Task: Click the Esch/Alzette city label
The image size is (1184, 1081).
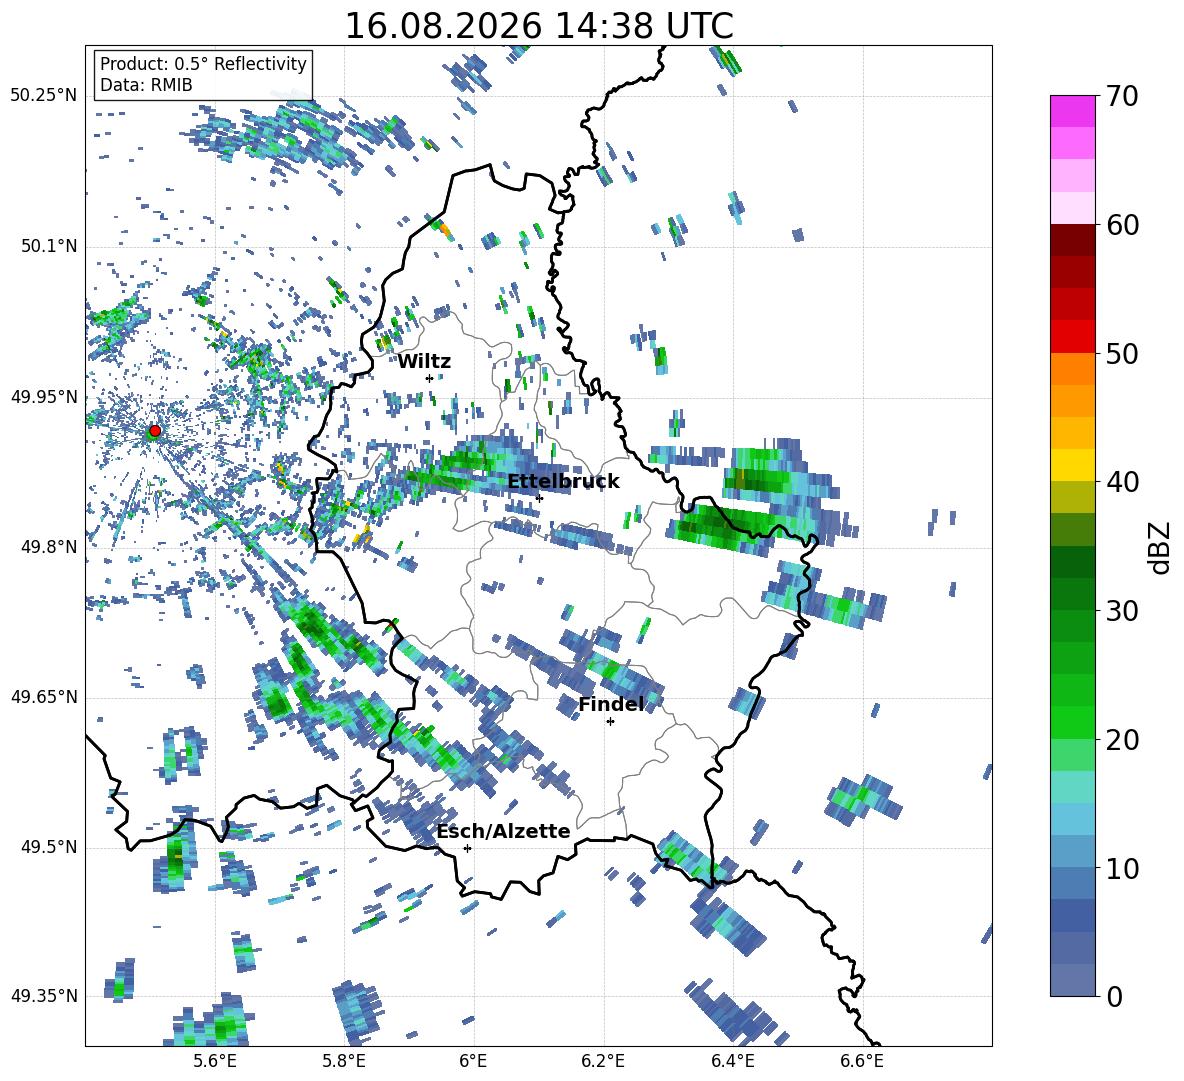Action: (504, 831)
